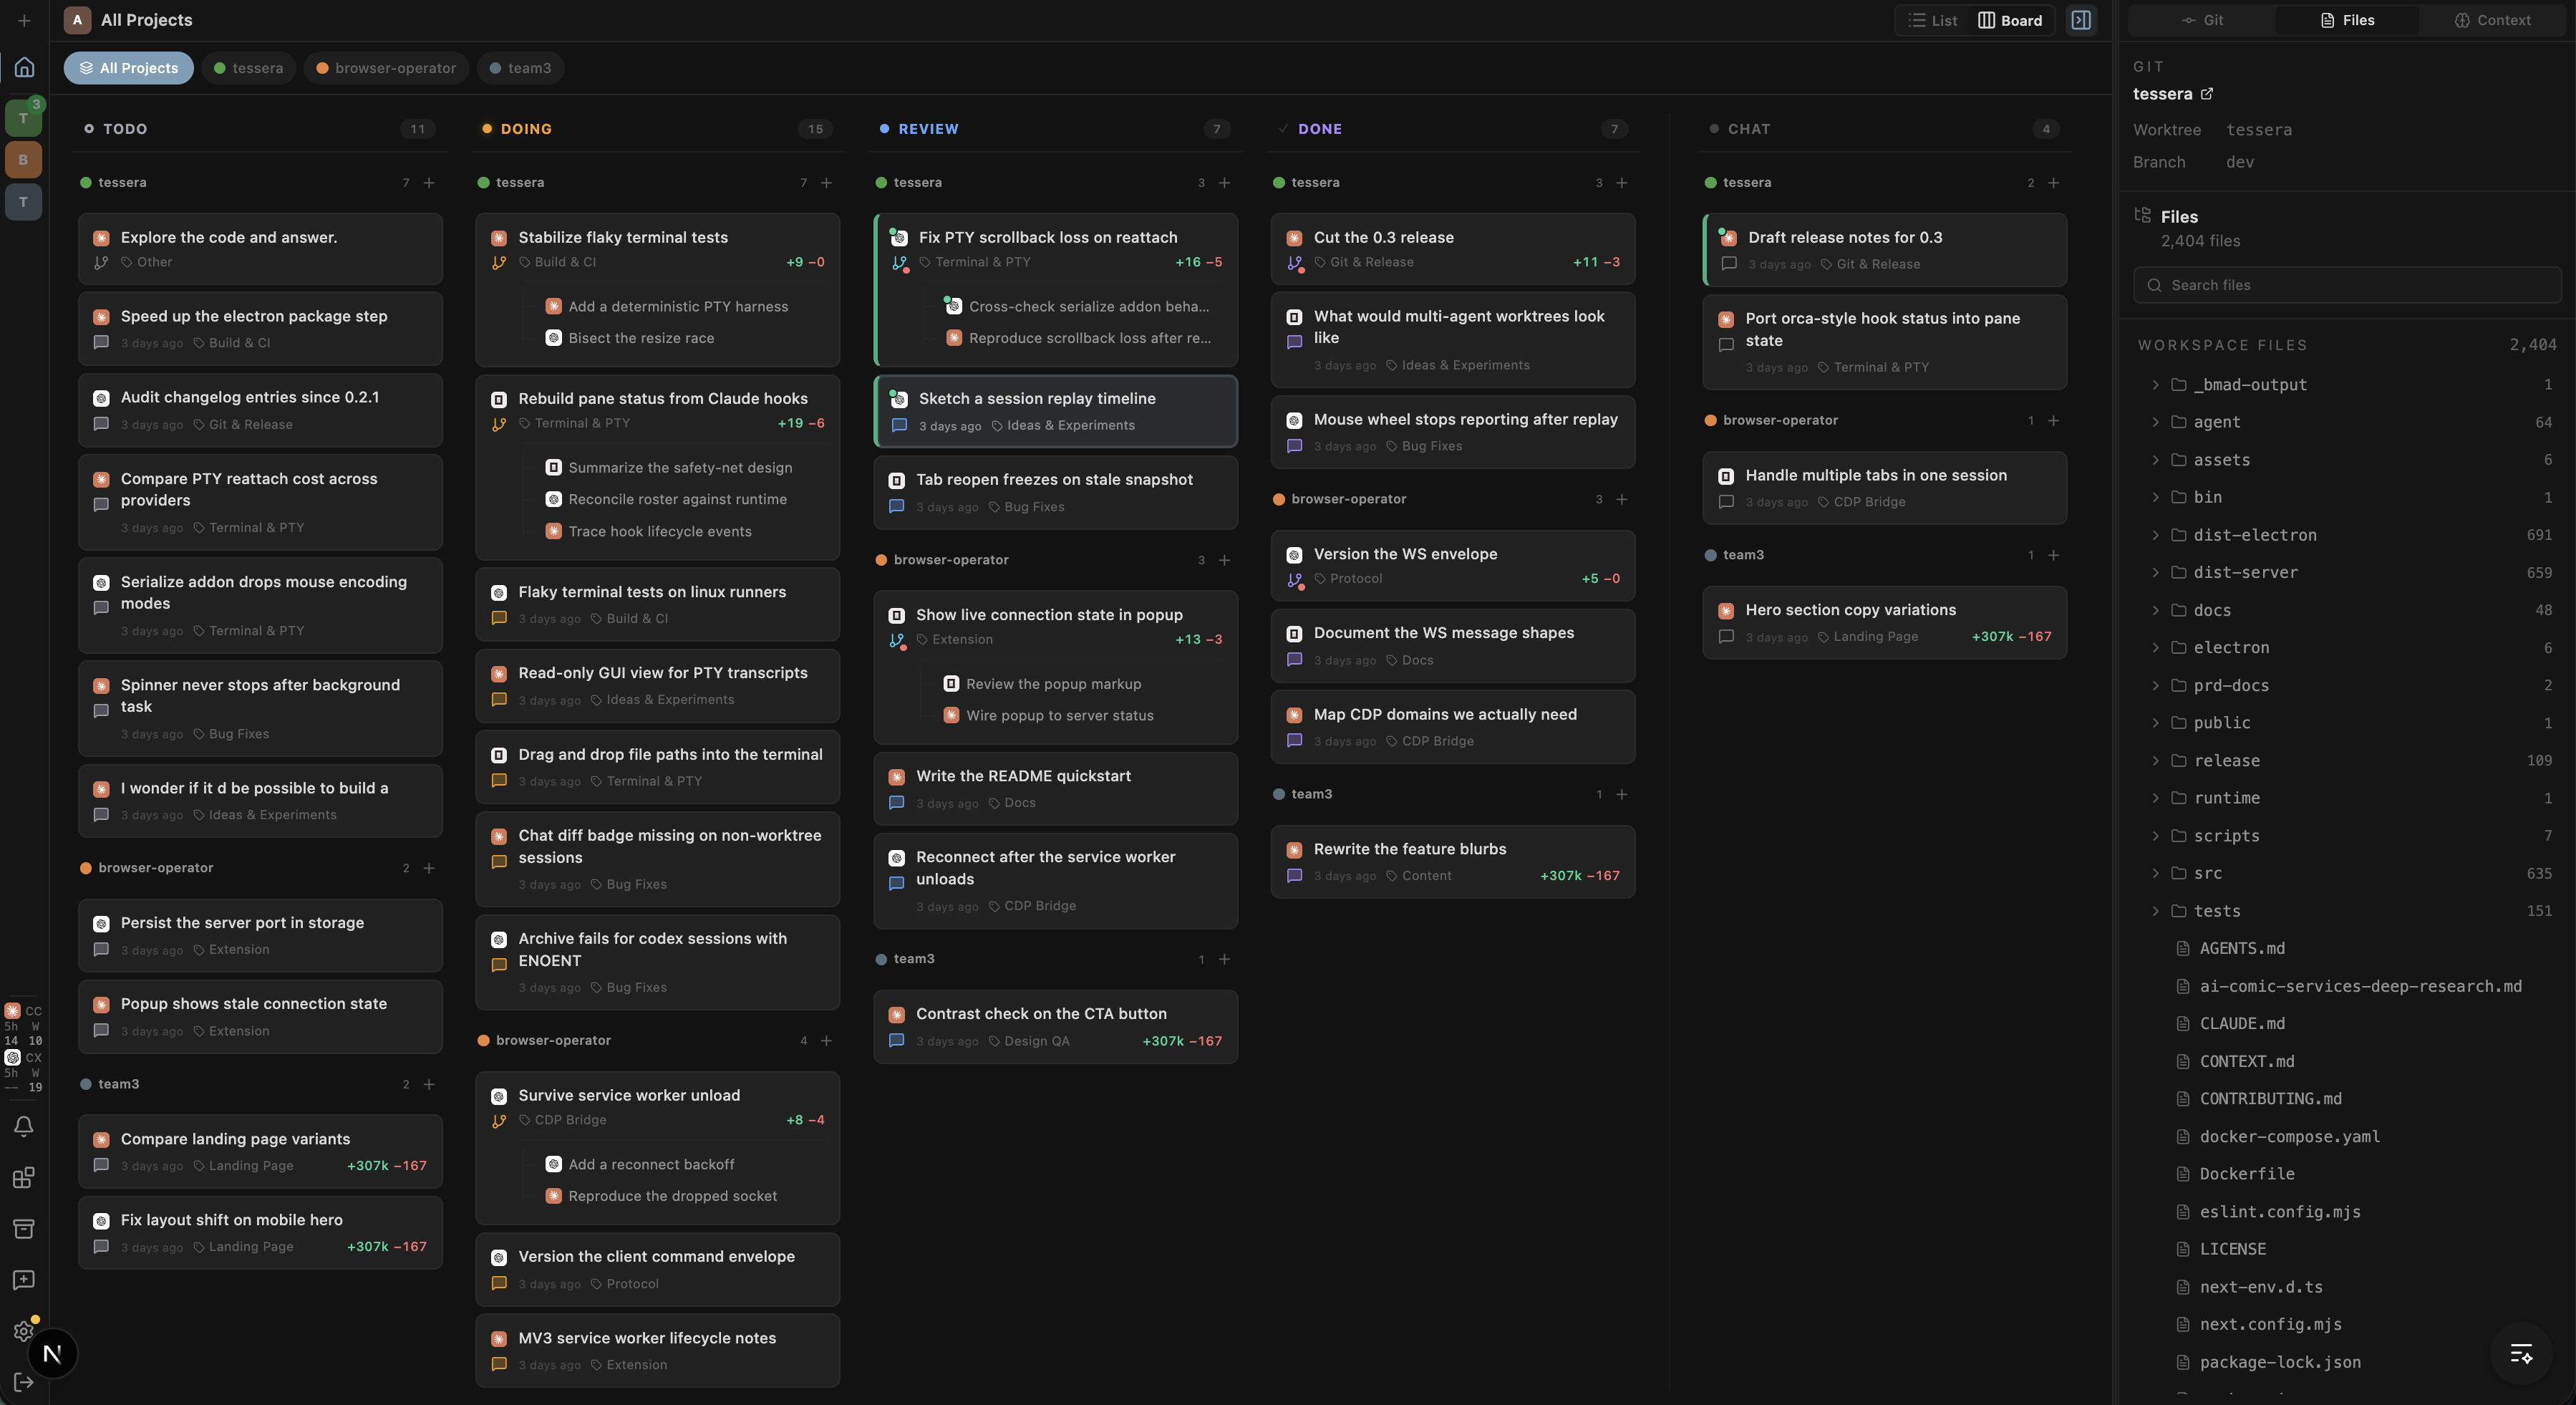
Task: Click the N avatar circle
Action: coord(52,1353)
